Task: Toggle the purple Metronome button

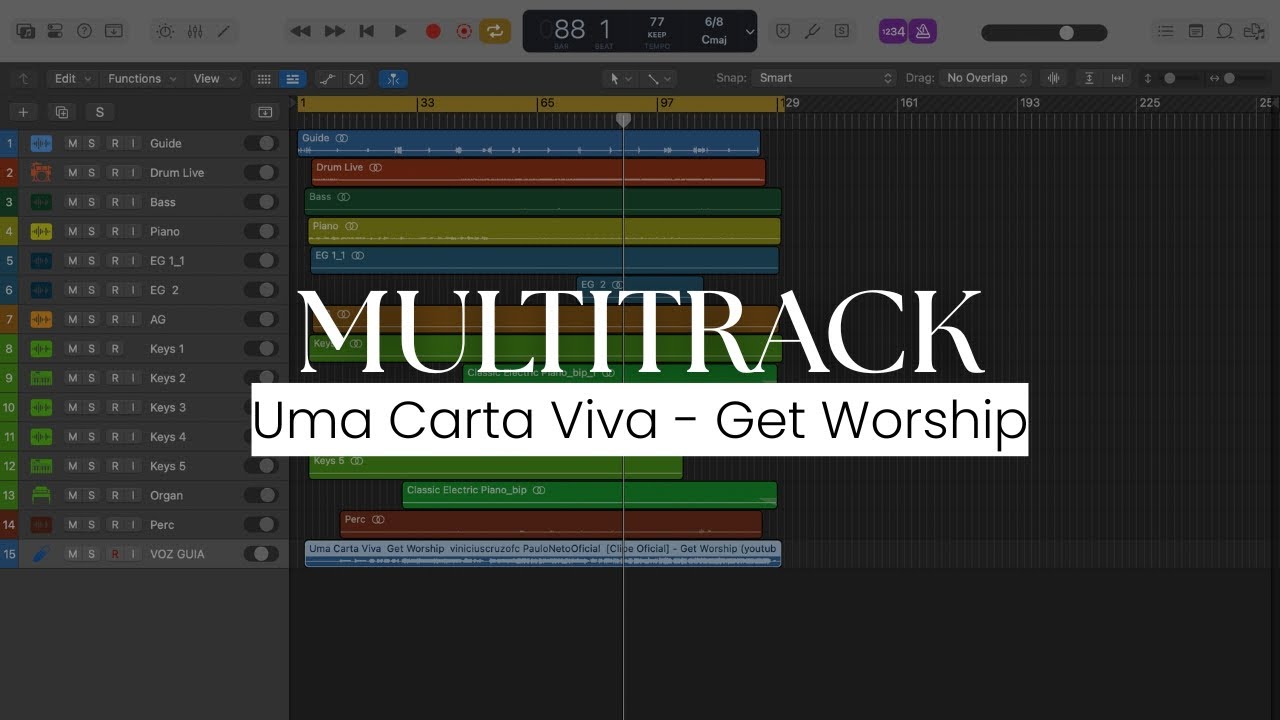Action: pos(922,31)
